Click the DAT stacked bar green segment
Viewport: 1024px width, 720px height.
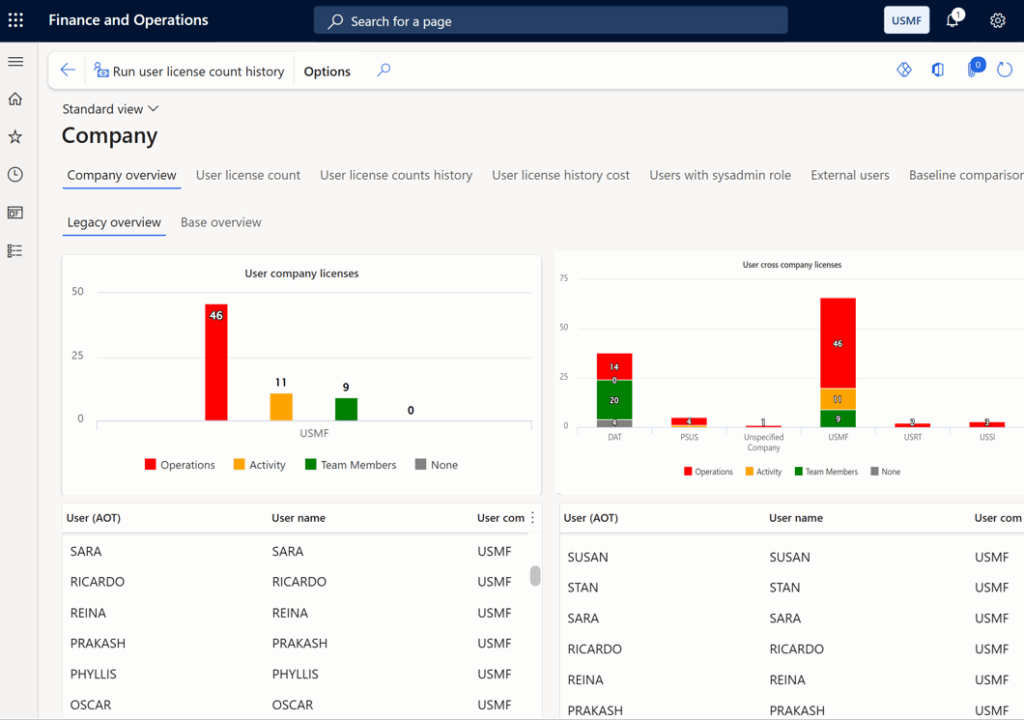pyautogui.click(x=614, y=400)
